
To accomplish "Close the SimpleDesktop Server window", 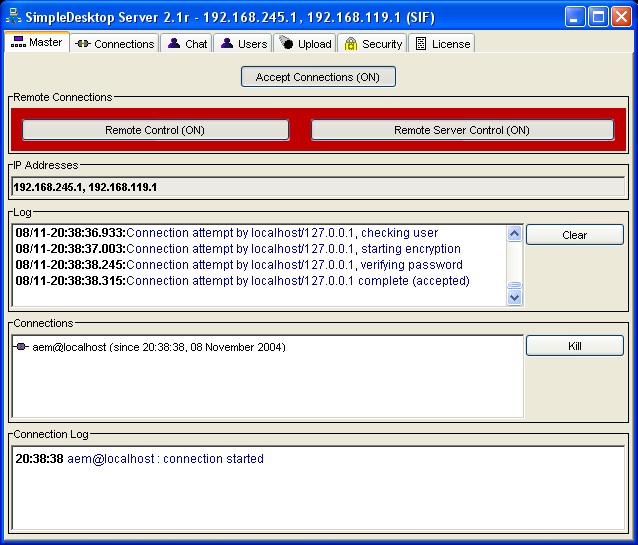I will (621, 17).
